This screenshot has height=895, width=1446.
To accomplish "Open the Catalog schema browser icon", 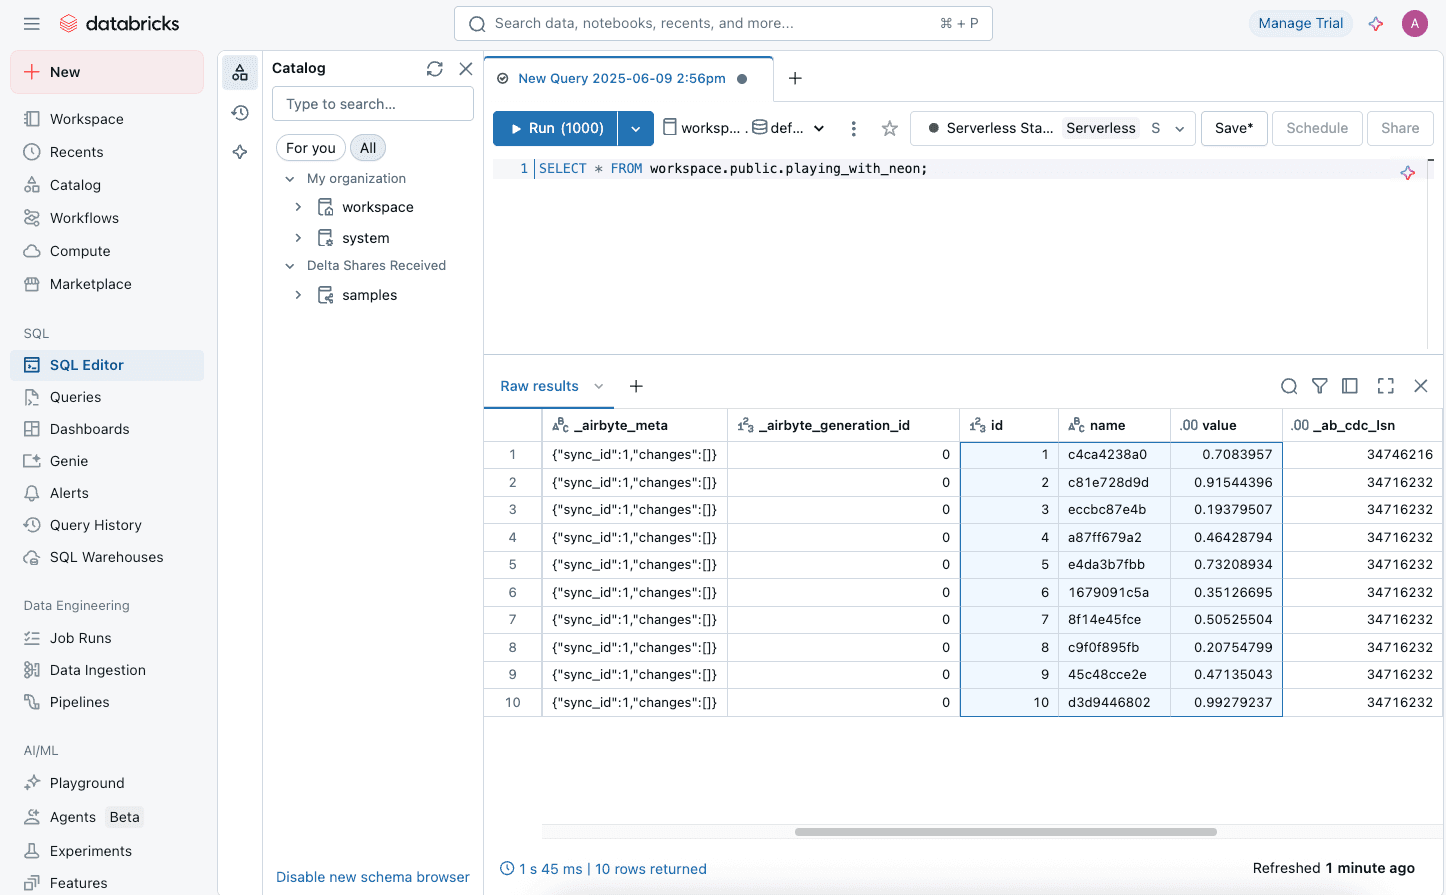I will coord(240,72).
